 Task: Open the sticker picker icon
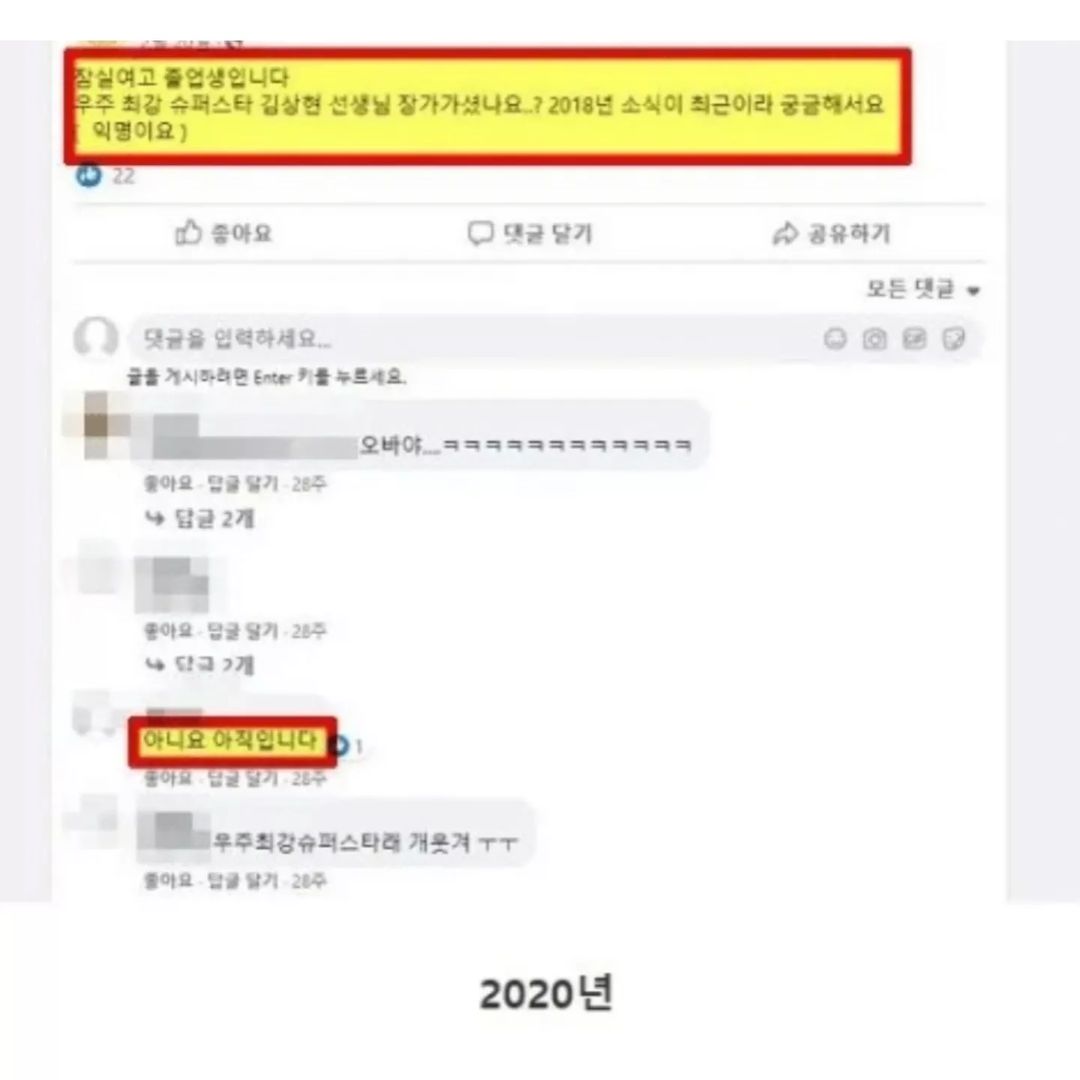[x=954, y=338]
